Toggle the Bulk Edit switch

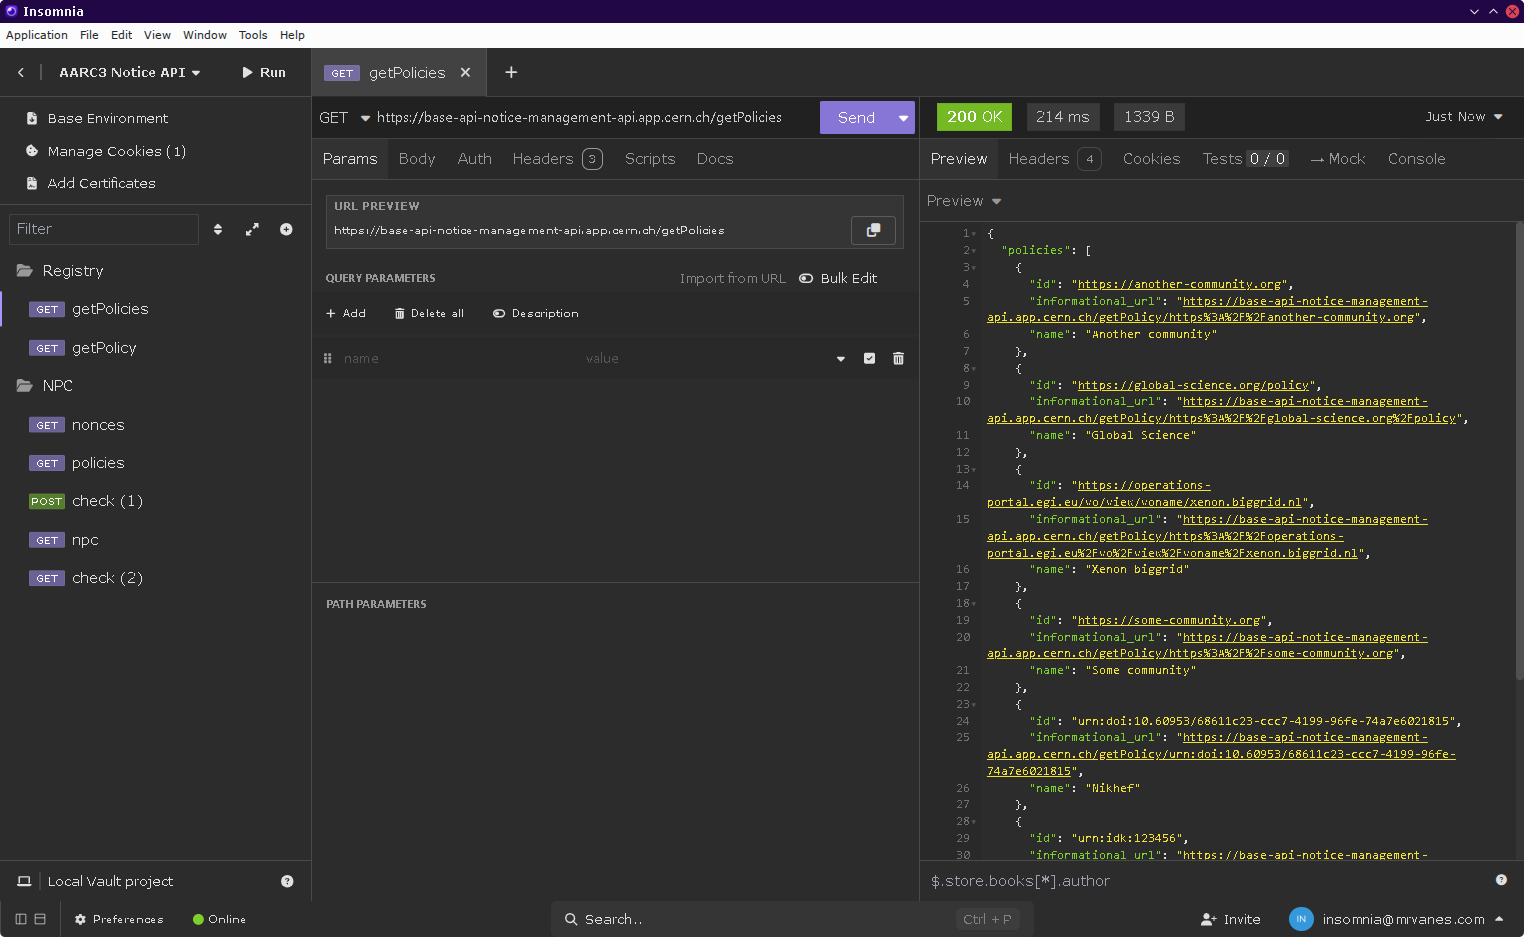[x=806, y=279]
